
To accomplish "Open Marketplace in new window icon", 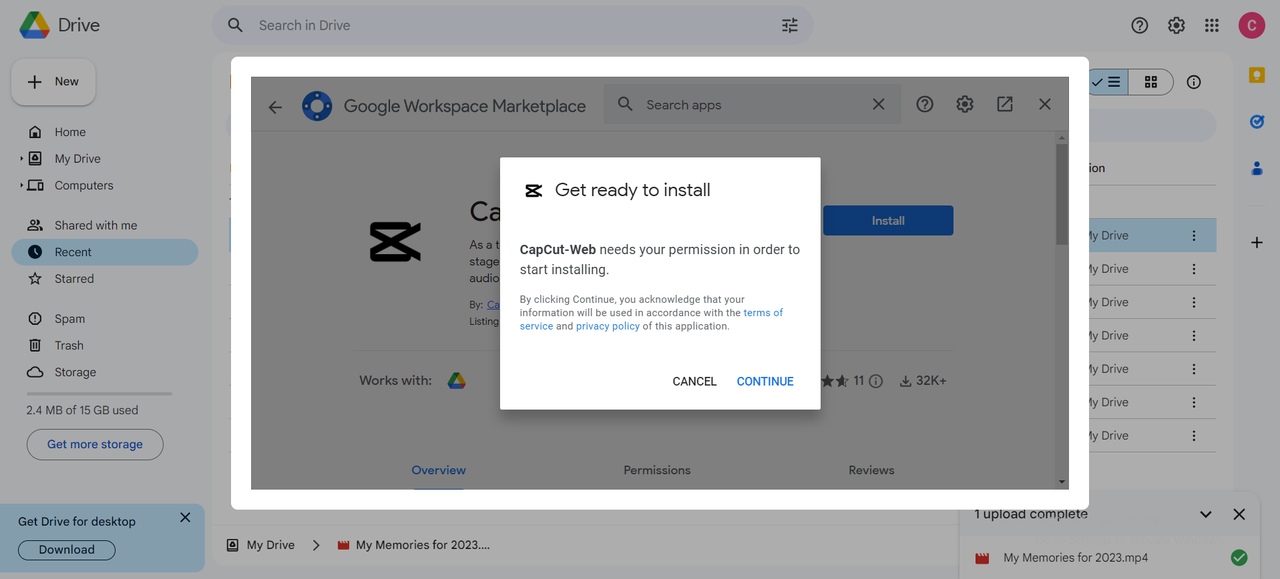I will [1005, 104].
